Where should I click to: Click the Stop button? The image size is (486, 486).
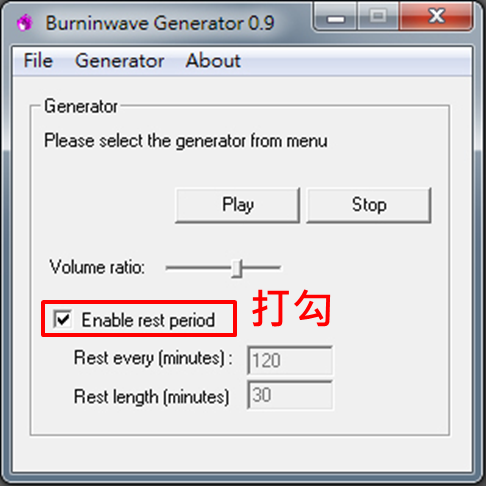click(369, 205)
